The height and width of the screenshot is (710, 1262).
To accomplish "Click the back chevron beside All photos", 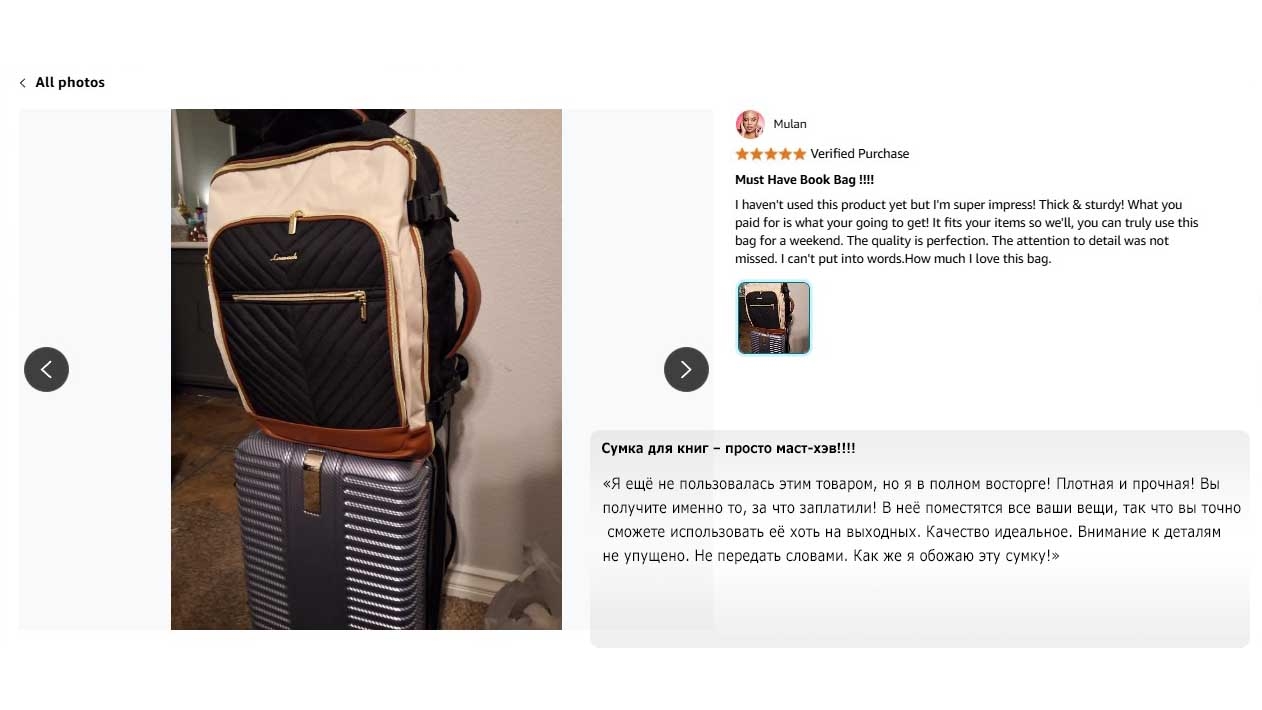I will click(22, 83).
